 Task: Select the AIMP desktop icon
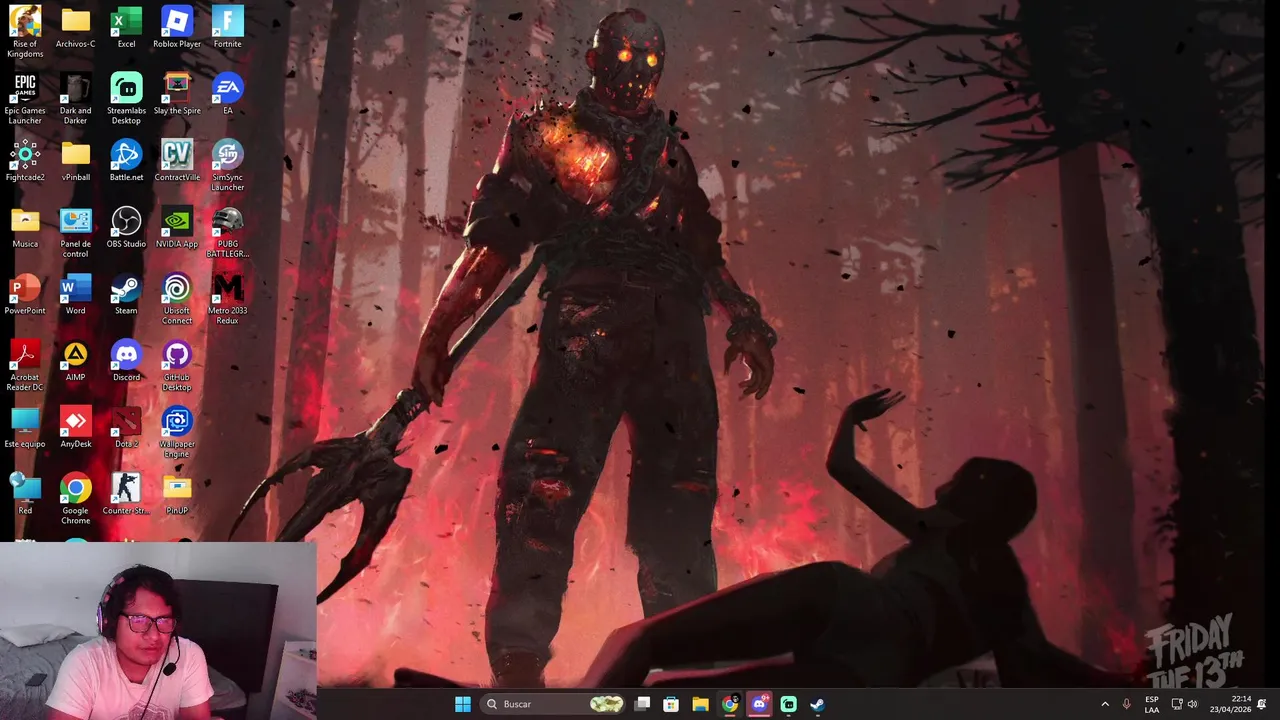click(x=75, y=360)
